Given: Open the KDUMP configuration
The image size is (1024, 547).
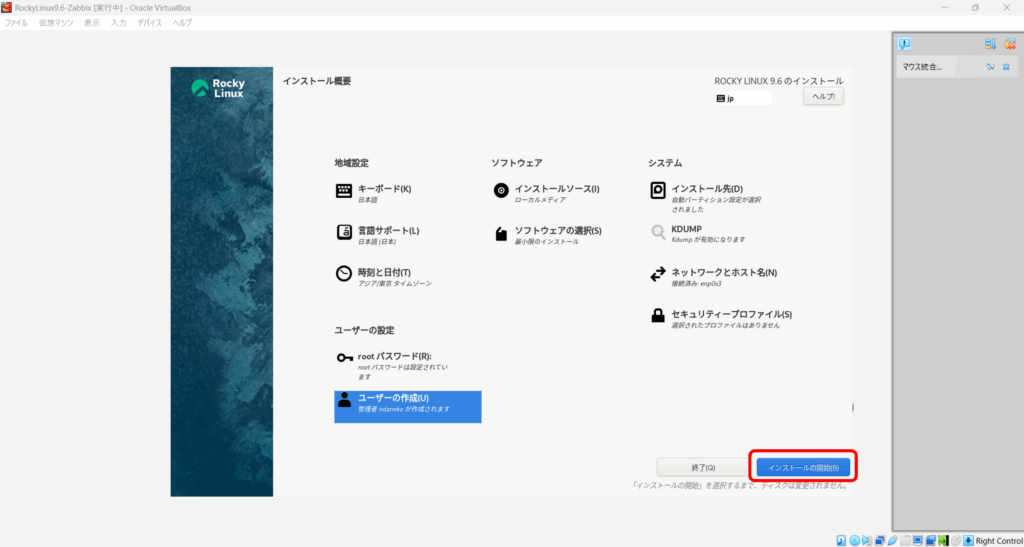Looking at the screenshot, I should click(698, 234).
